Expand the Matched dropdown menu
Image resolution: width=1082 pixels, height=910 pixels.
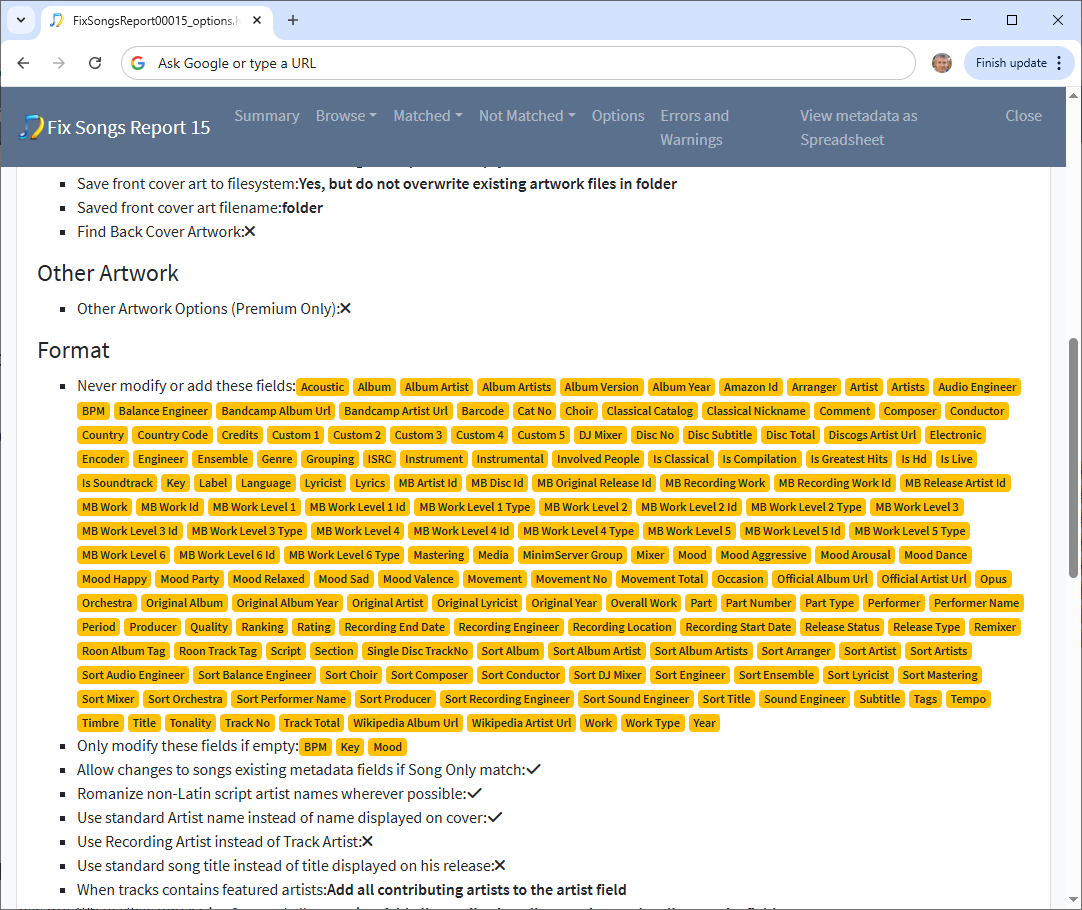pos(427,116)
